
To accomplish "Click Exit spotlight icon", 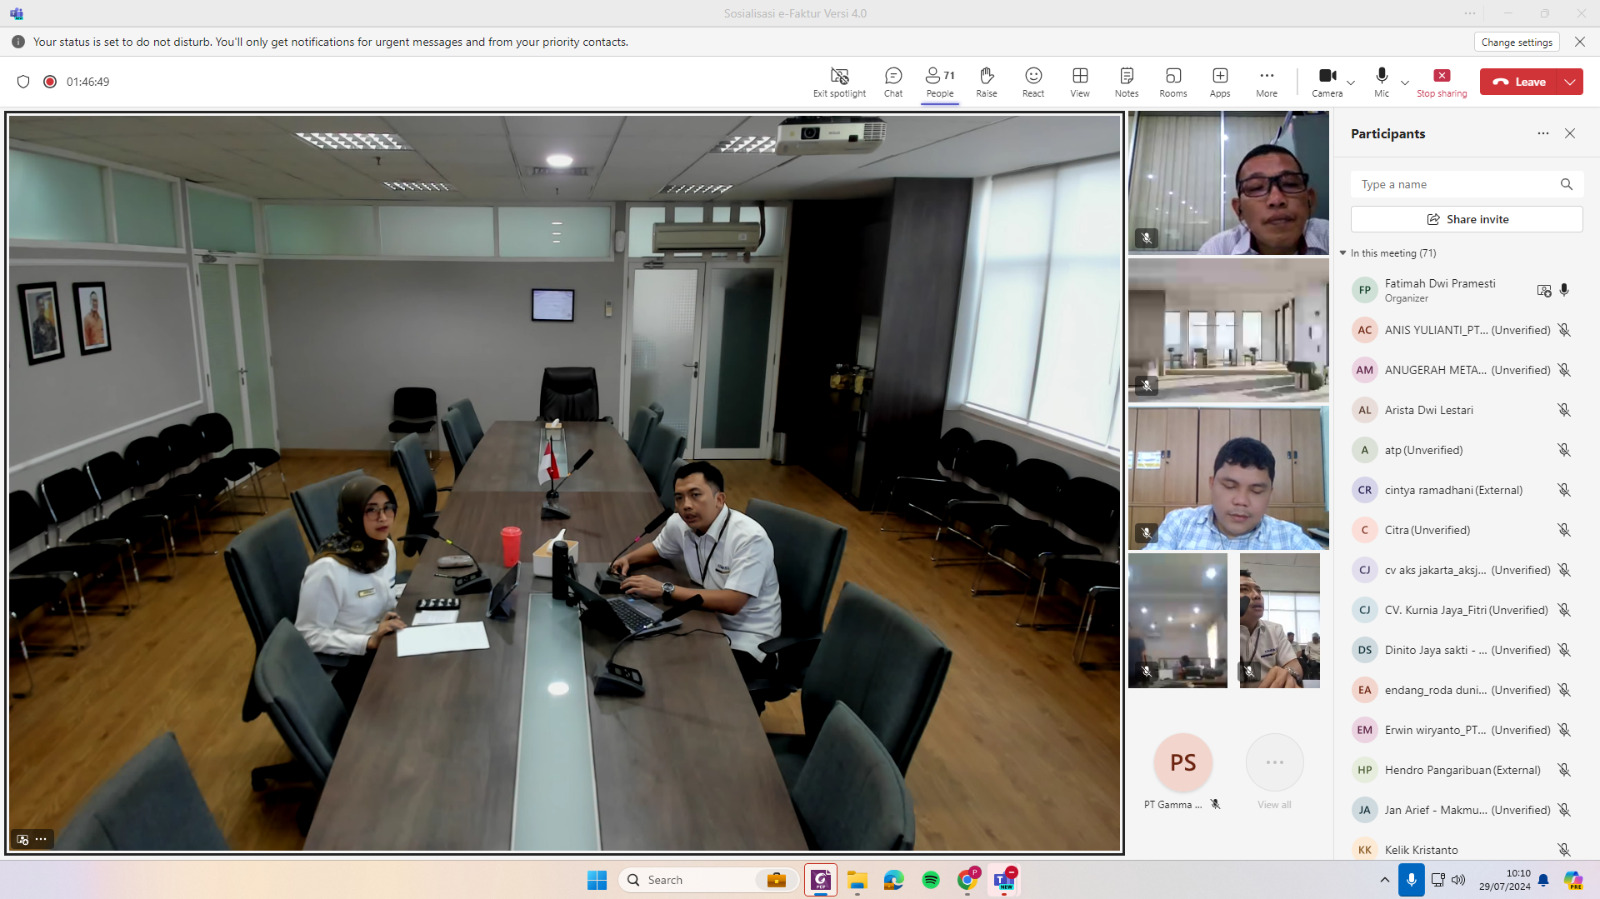I will click(839, 81).
